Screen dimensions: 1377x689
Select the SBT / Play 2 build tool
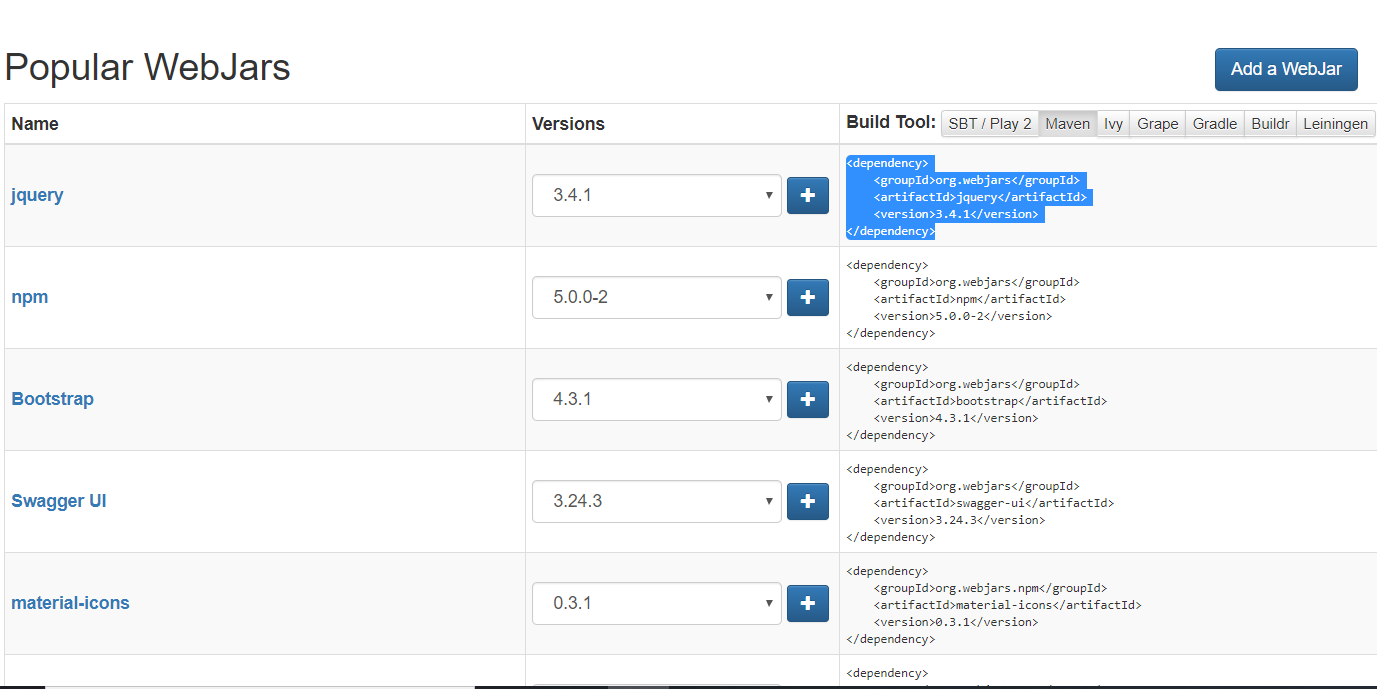[990, 124]
